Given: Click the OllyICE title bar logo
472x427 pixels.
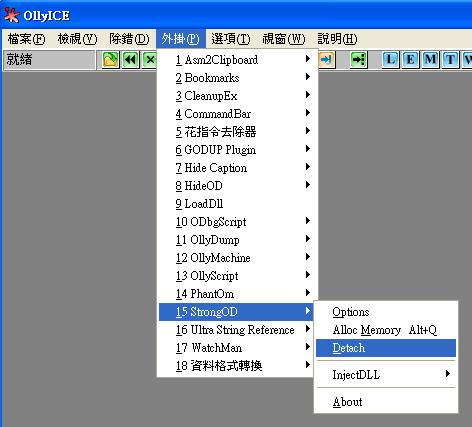Looking at the screenshot, I should (x=12, y=15).
